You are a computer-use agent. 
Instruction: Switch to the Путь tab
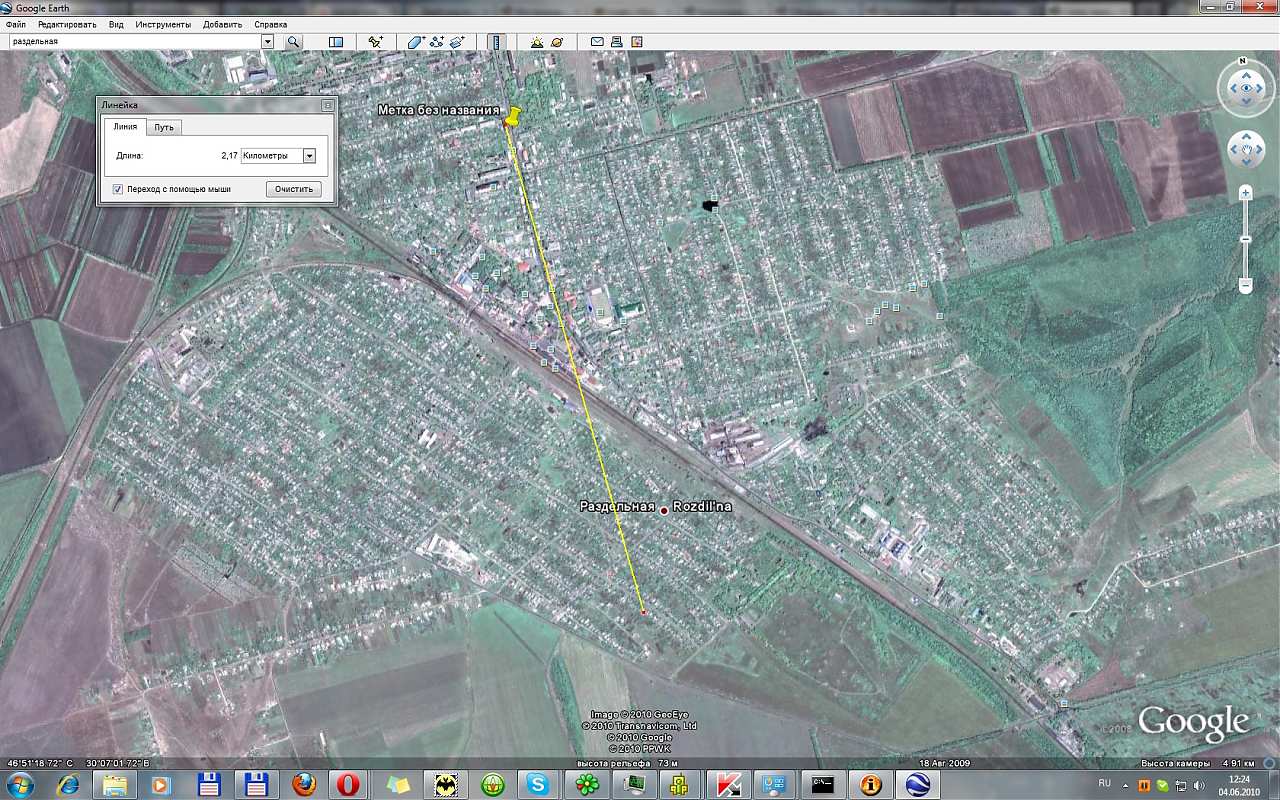[x=163, y=127]
